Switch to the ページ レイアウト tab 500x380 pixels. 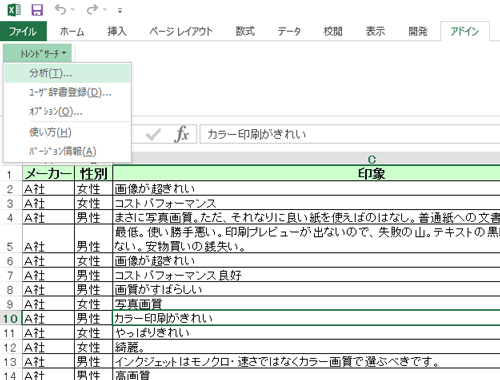coord(181,31)
